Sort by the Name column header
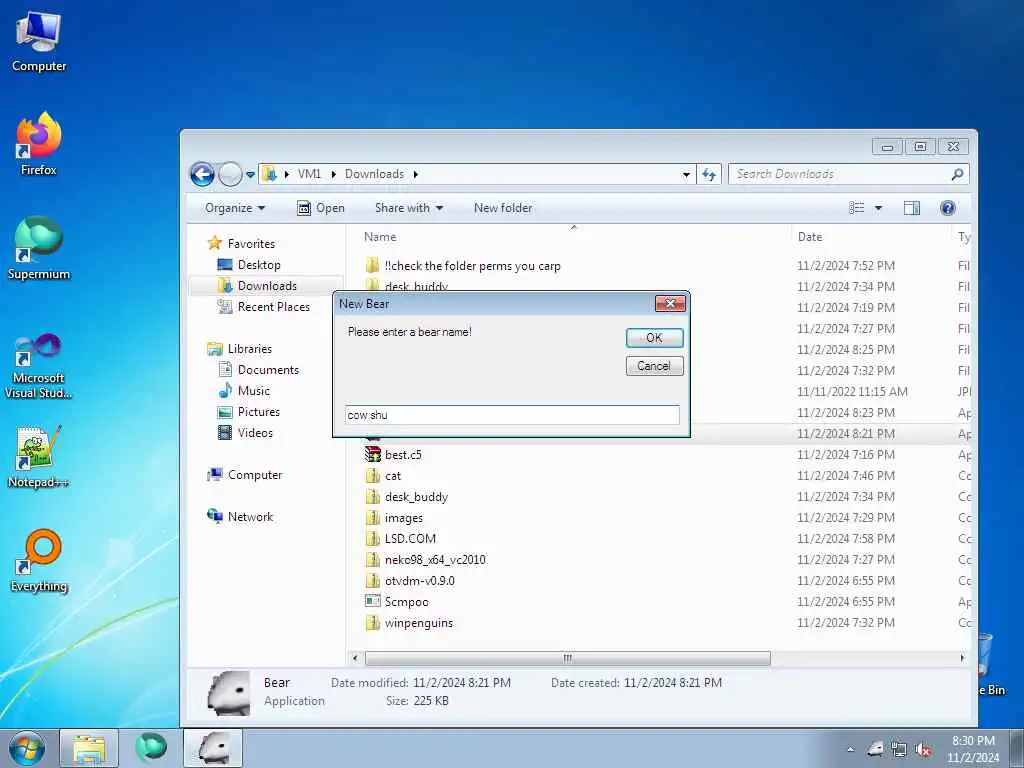 tap(380, 236)
